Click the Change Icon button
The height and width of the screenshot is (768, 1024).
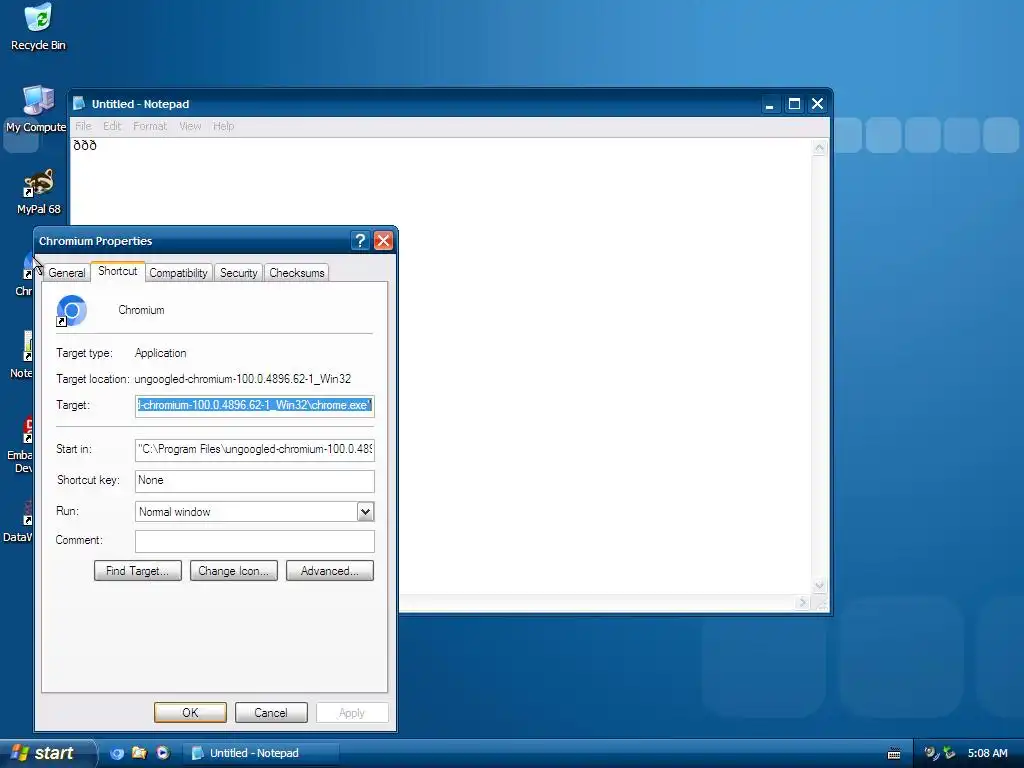coord(234,571)
